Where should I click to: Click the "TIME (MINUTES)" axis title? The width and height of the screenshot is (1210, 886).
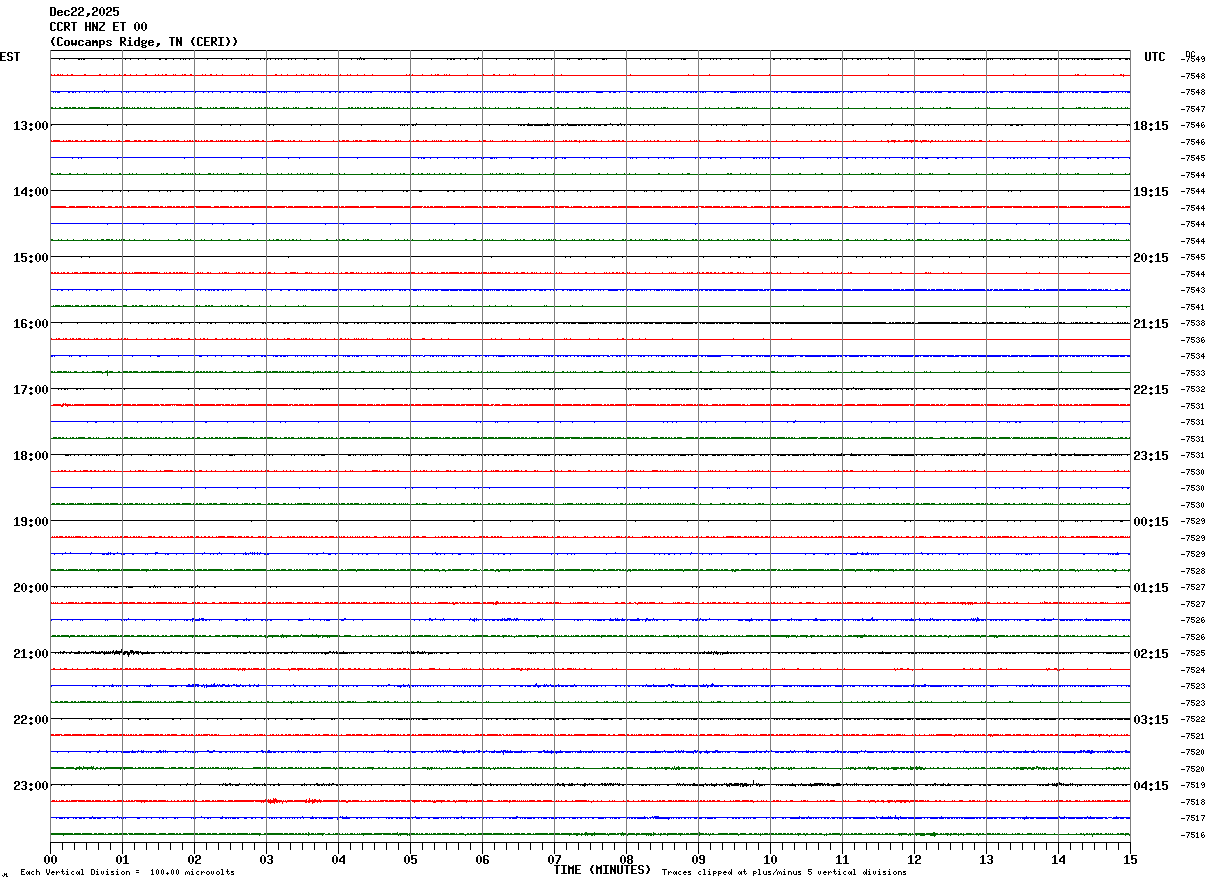coord(603,870)
